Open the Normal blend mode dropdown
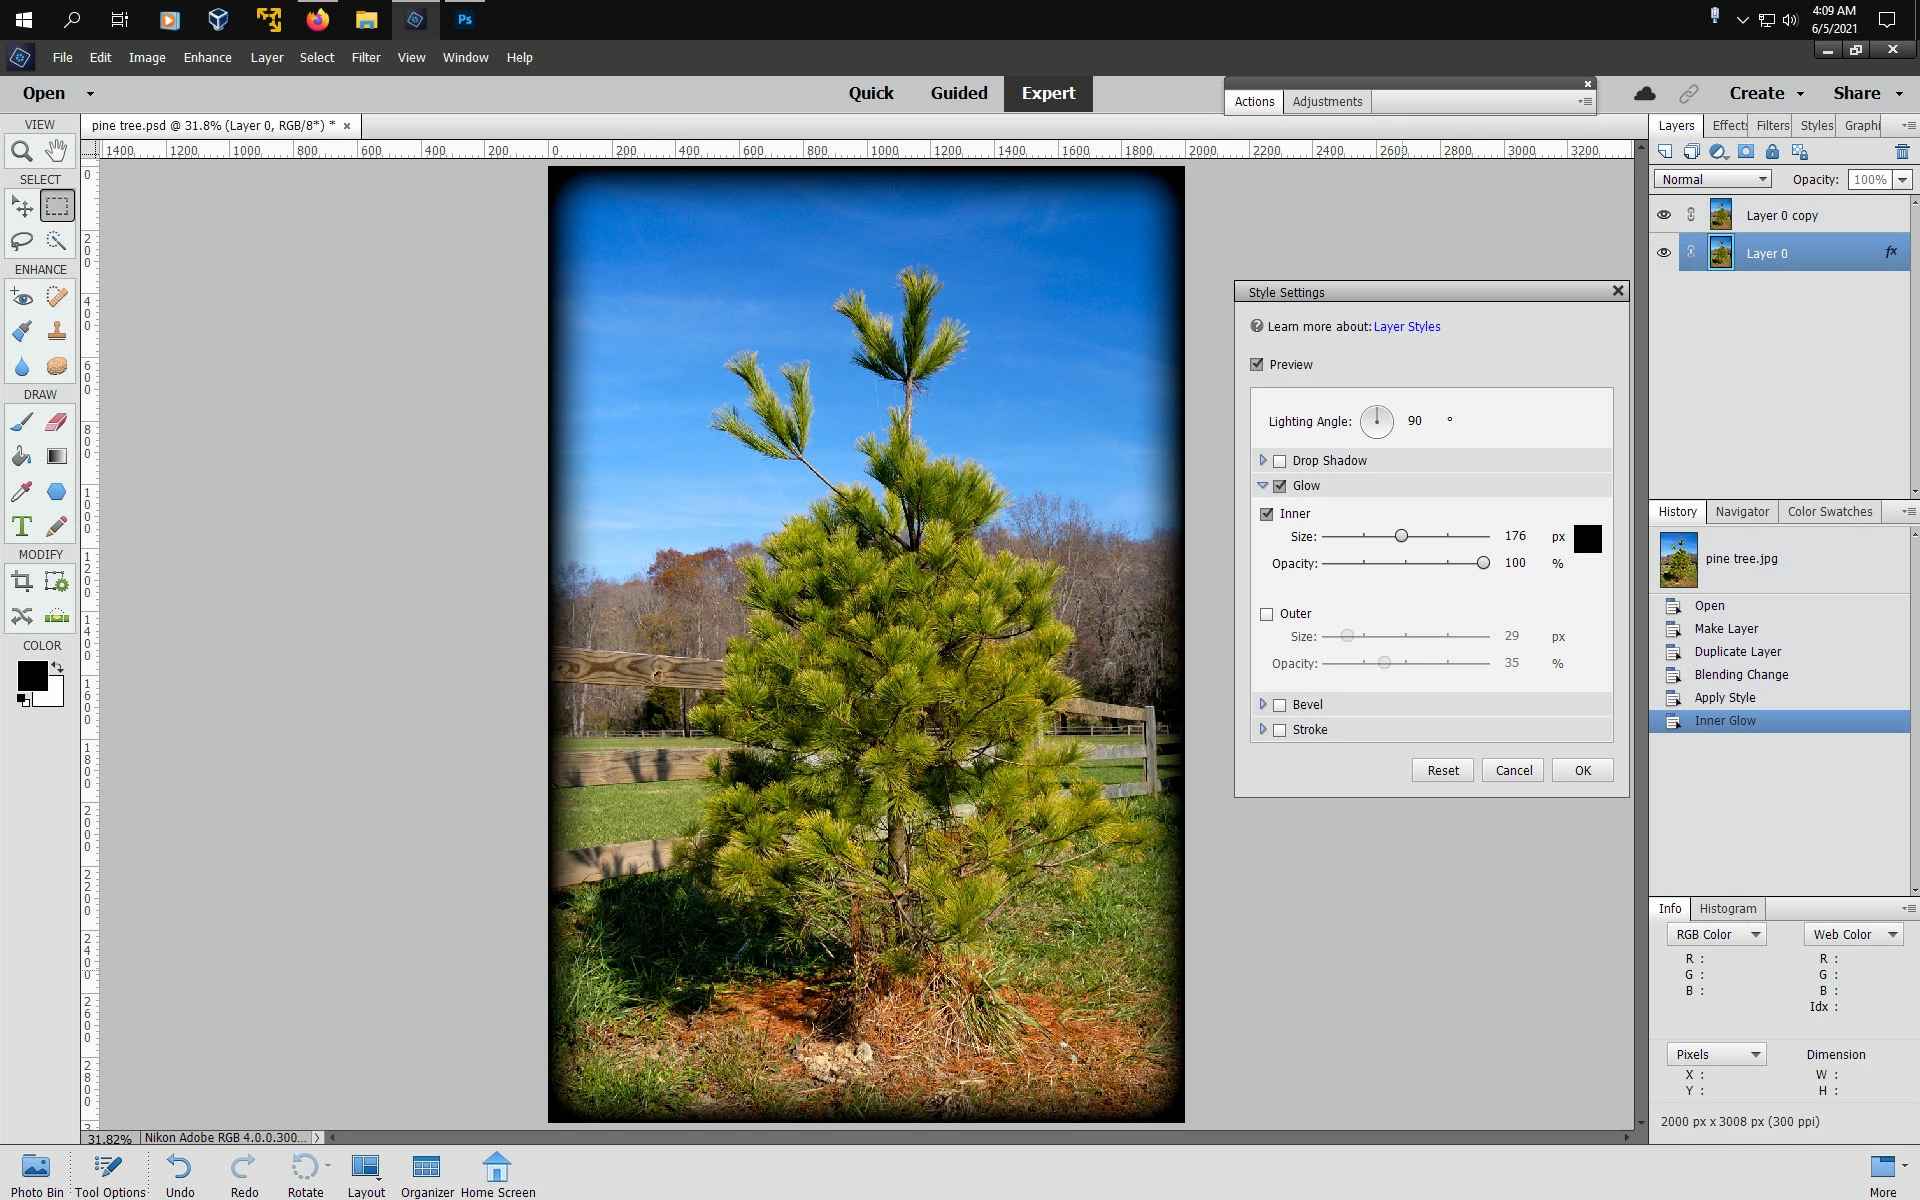The height and width of the screenshot is (1200, 1920). 1714,179
